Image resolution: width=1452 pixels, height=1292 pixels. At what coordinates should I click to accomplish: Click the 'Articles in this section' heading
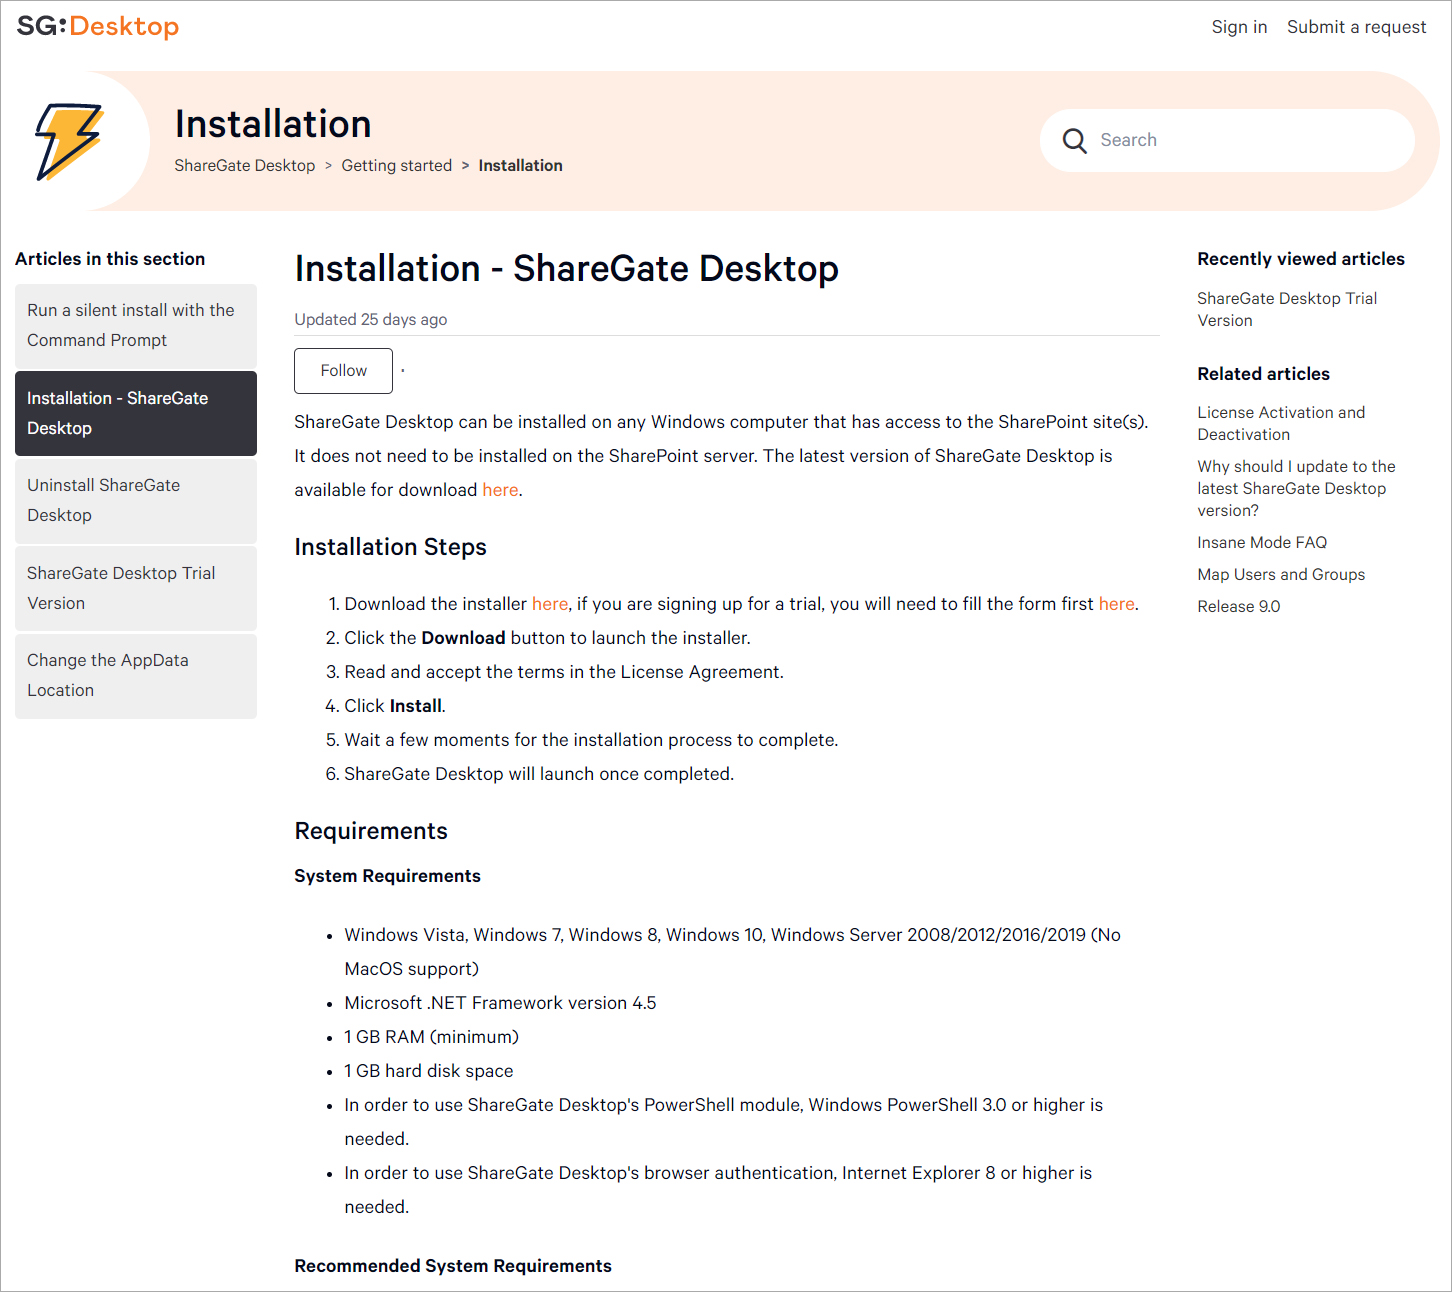110,259
